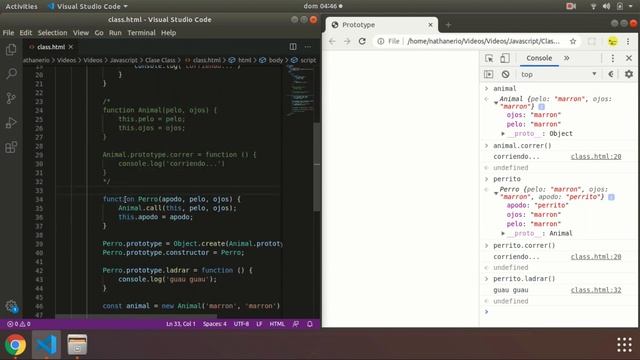The height and width of the screenshot is (360, 640).
Task: Clear the console
Action: [506, 74]
